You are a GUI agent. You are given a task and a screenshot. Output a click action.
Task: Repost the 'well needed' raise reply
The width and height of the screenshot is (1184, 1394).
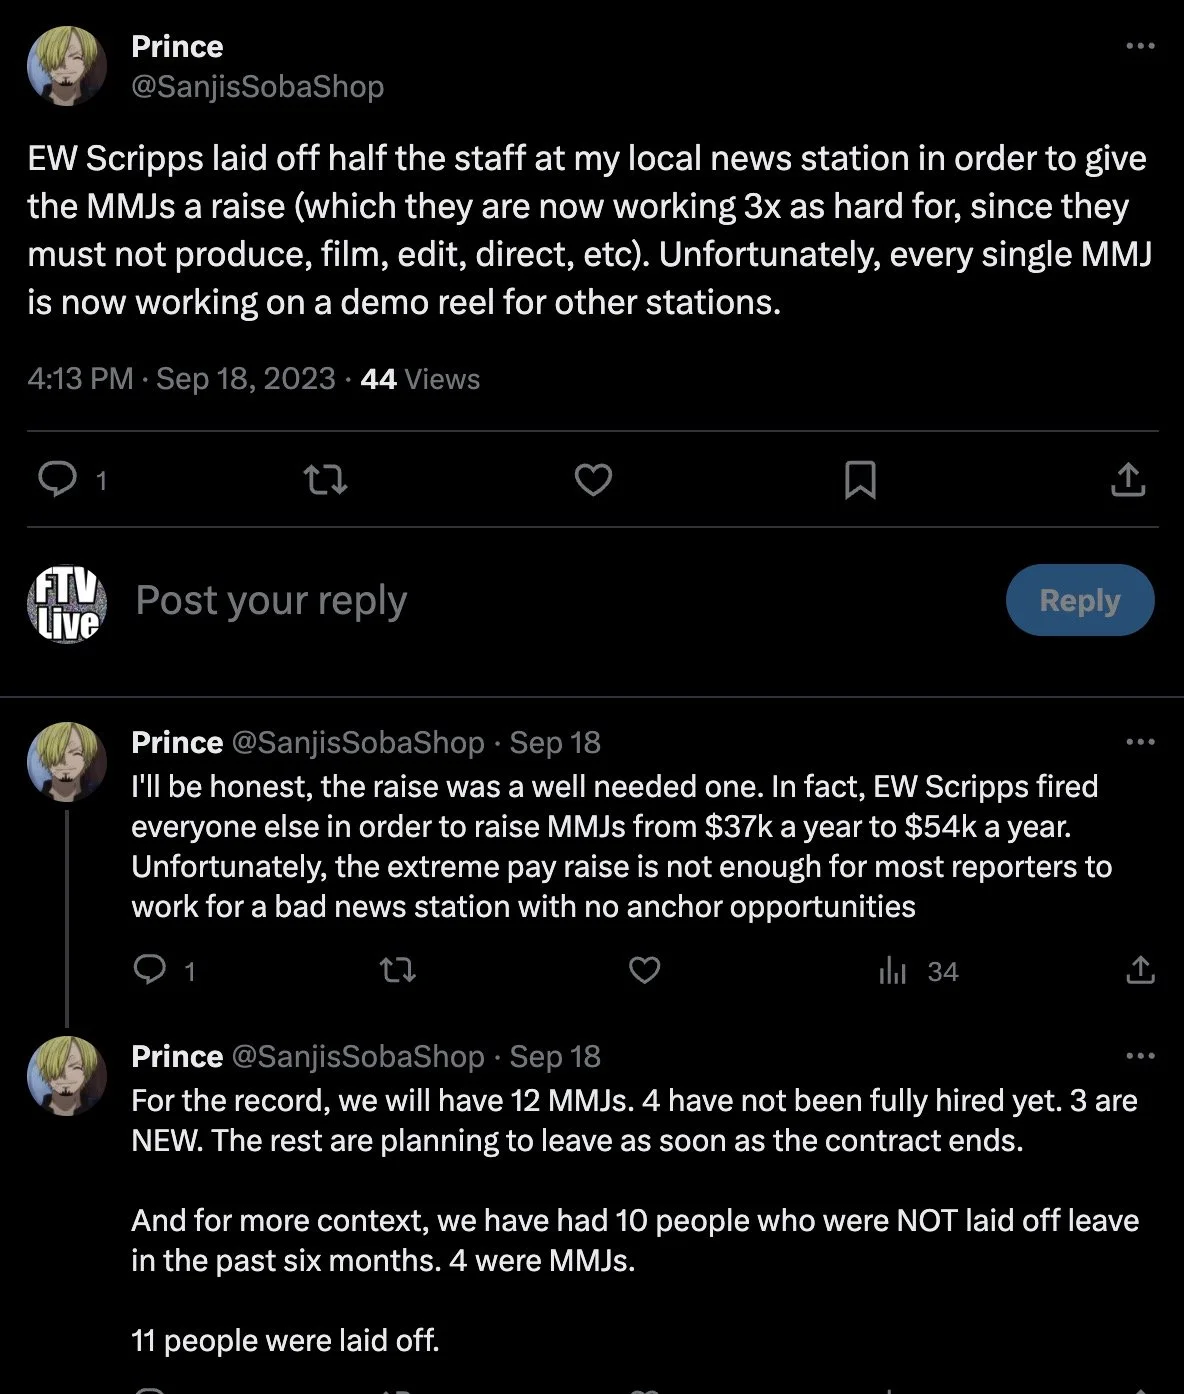click(399, 970)
